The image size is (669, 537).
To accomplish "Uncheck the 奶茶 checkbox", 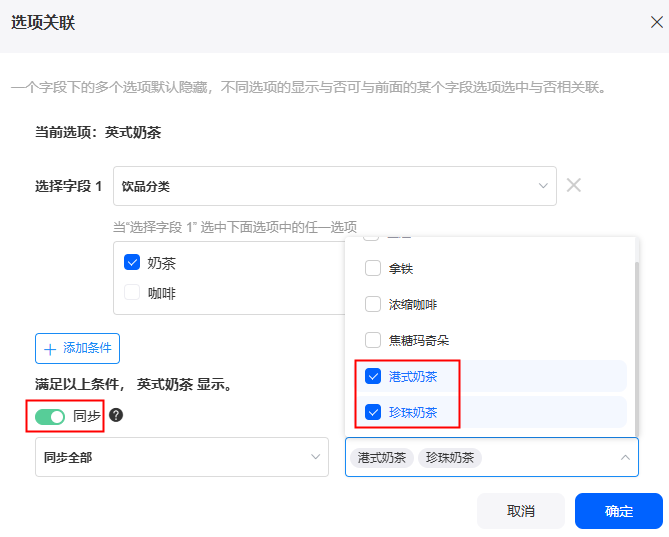I will 132,262.
